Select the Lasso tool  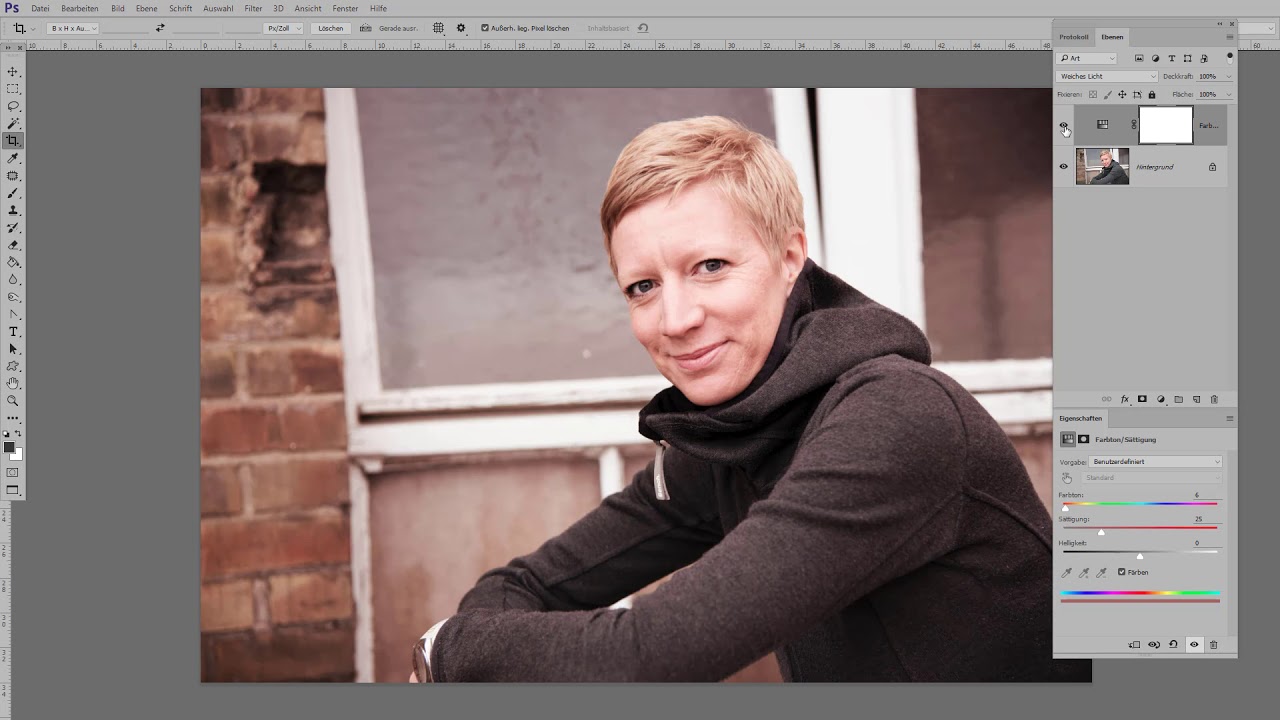pos(13,106)
